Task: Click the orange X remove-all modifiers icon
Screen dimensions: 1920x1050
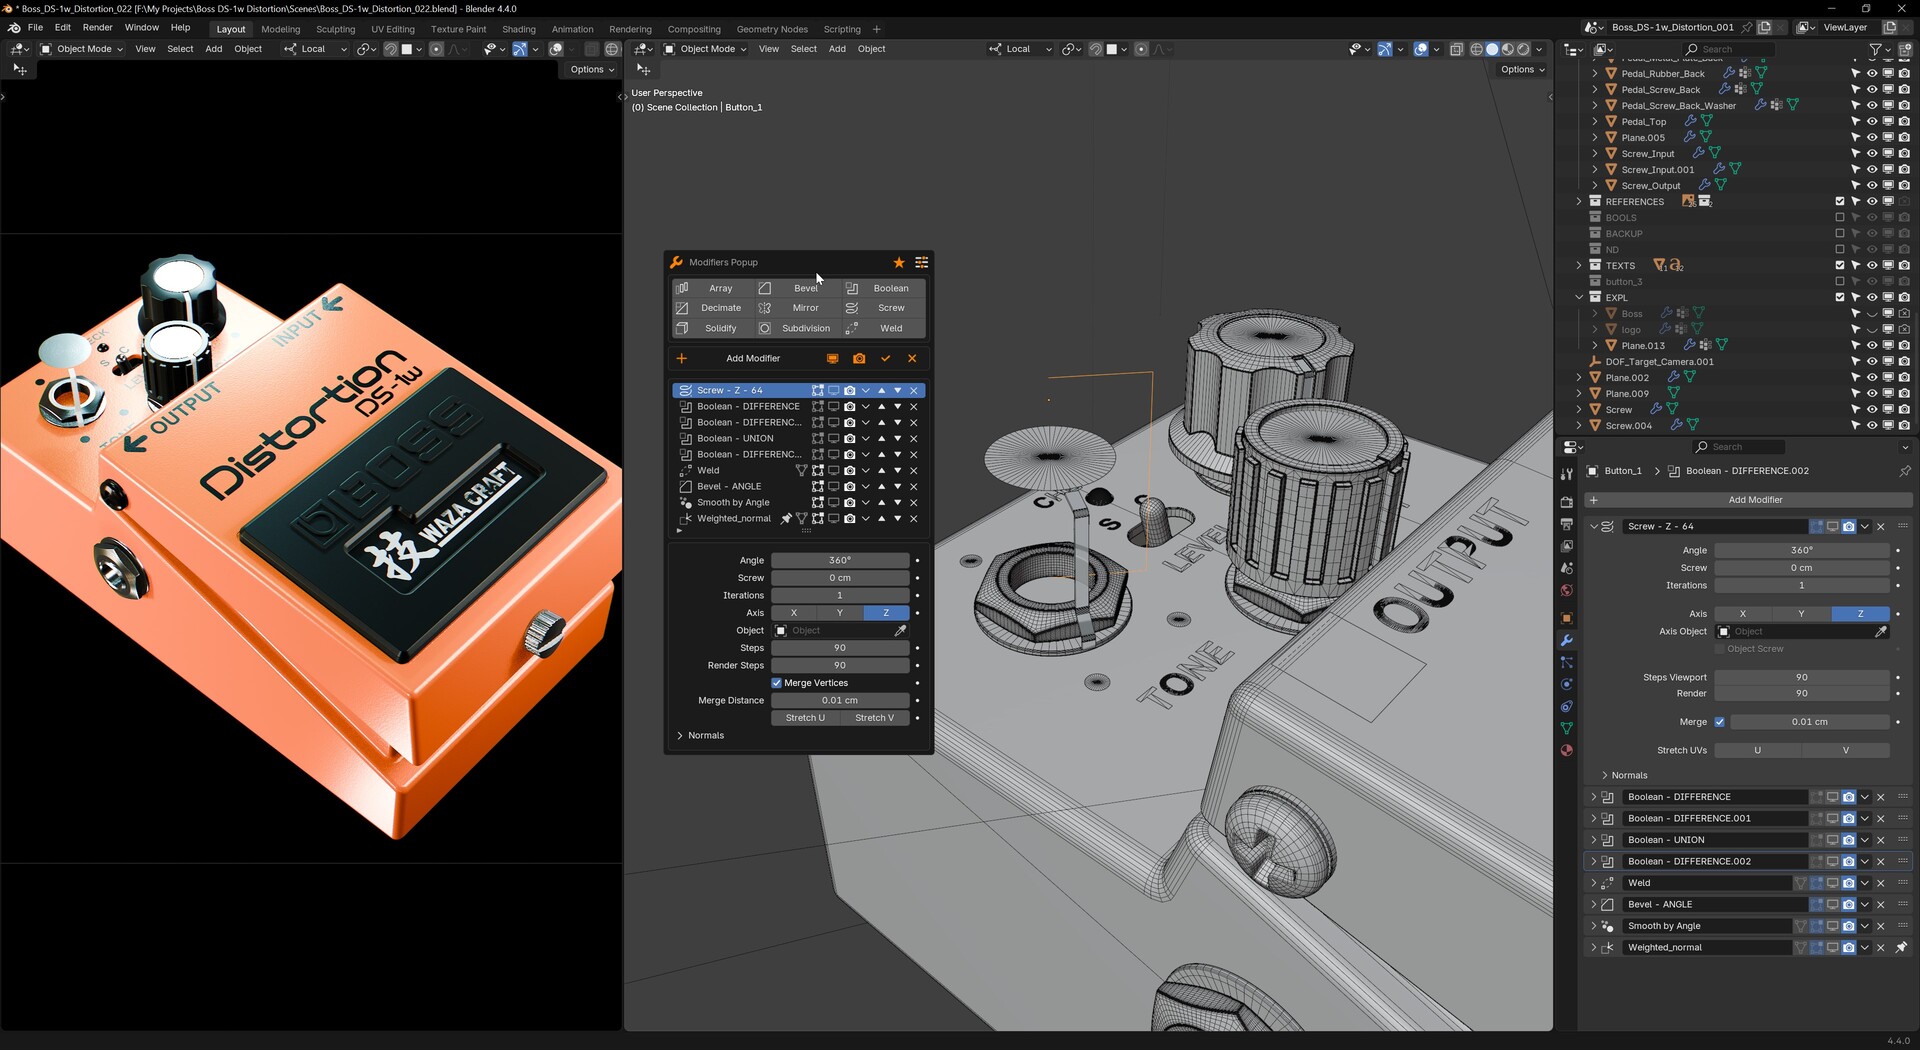Action: click(x=912, y=358)
